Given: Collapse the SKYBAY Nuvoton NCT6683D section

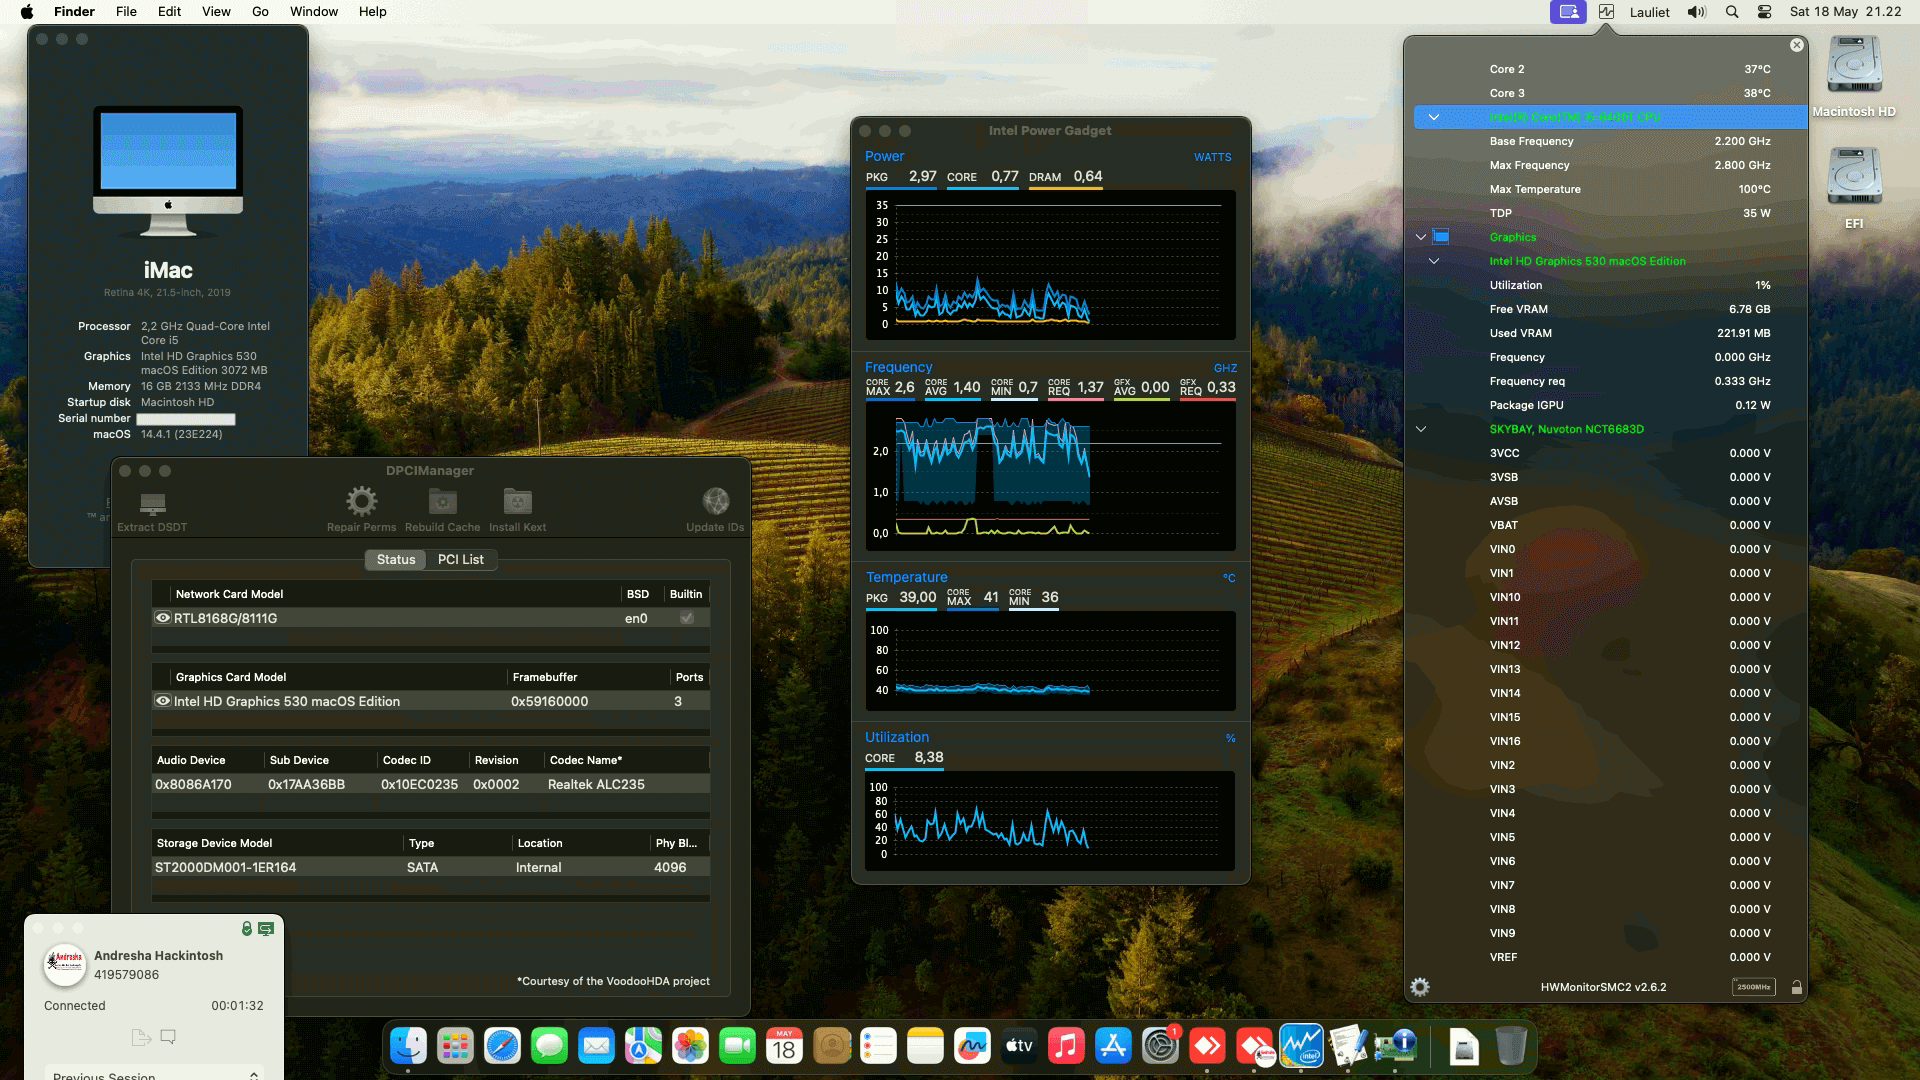Looking at the screenshot, I should point(1422,429).
